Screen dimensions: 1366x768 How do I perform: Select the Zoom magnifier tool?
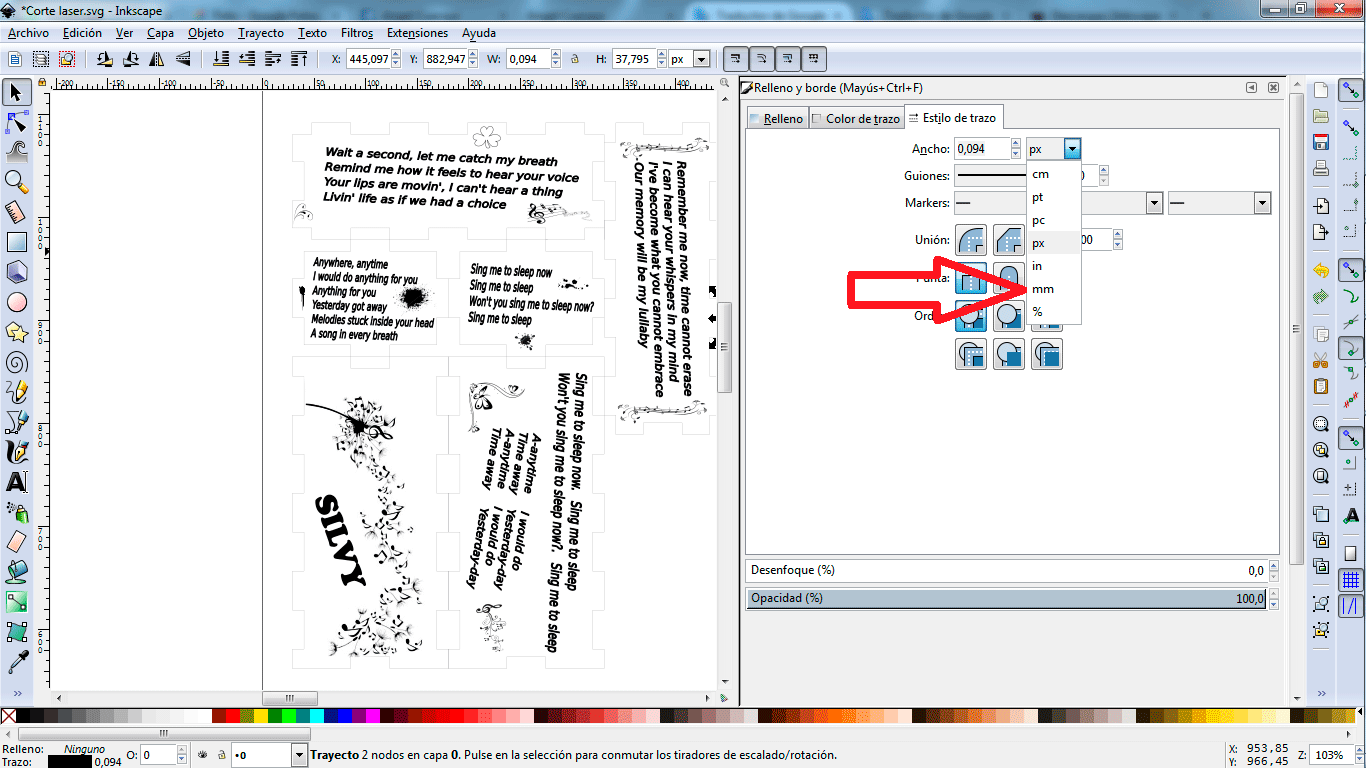pyautogui.click(x=16, y=182)
